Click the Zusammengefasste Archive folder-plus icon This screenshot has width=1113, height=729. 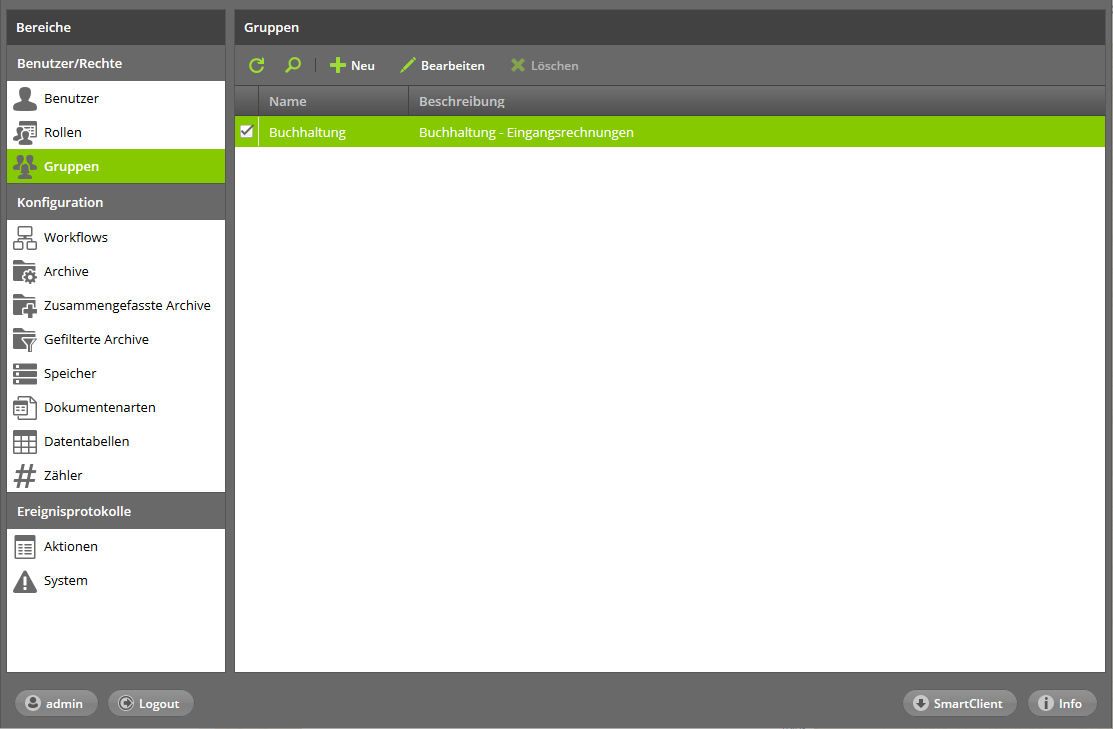(x=25, y=306)
